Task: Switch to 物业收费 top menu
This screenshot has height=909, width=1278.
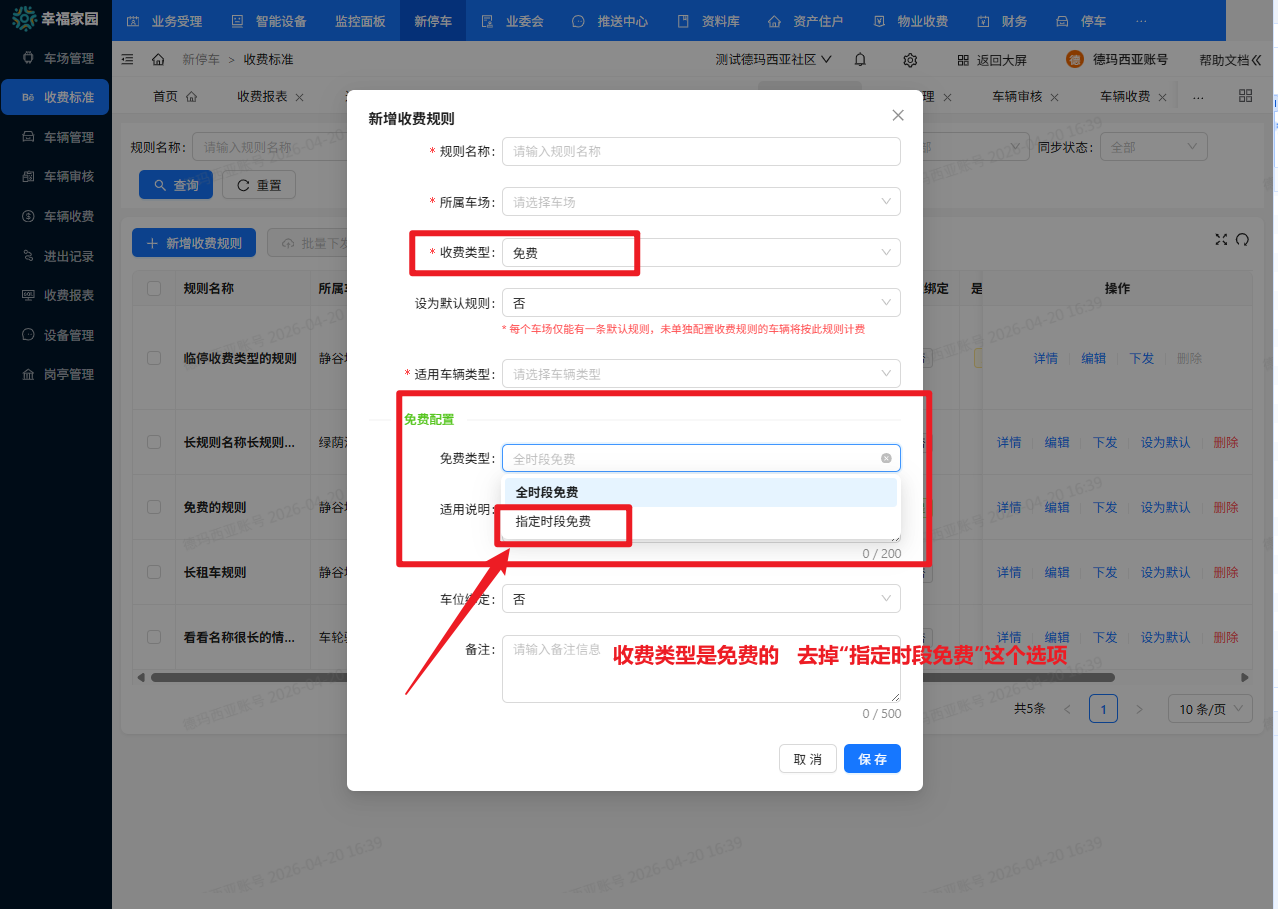Action: (x=910, y=21)
